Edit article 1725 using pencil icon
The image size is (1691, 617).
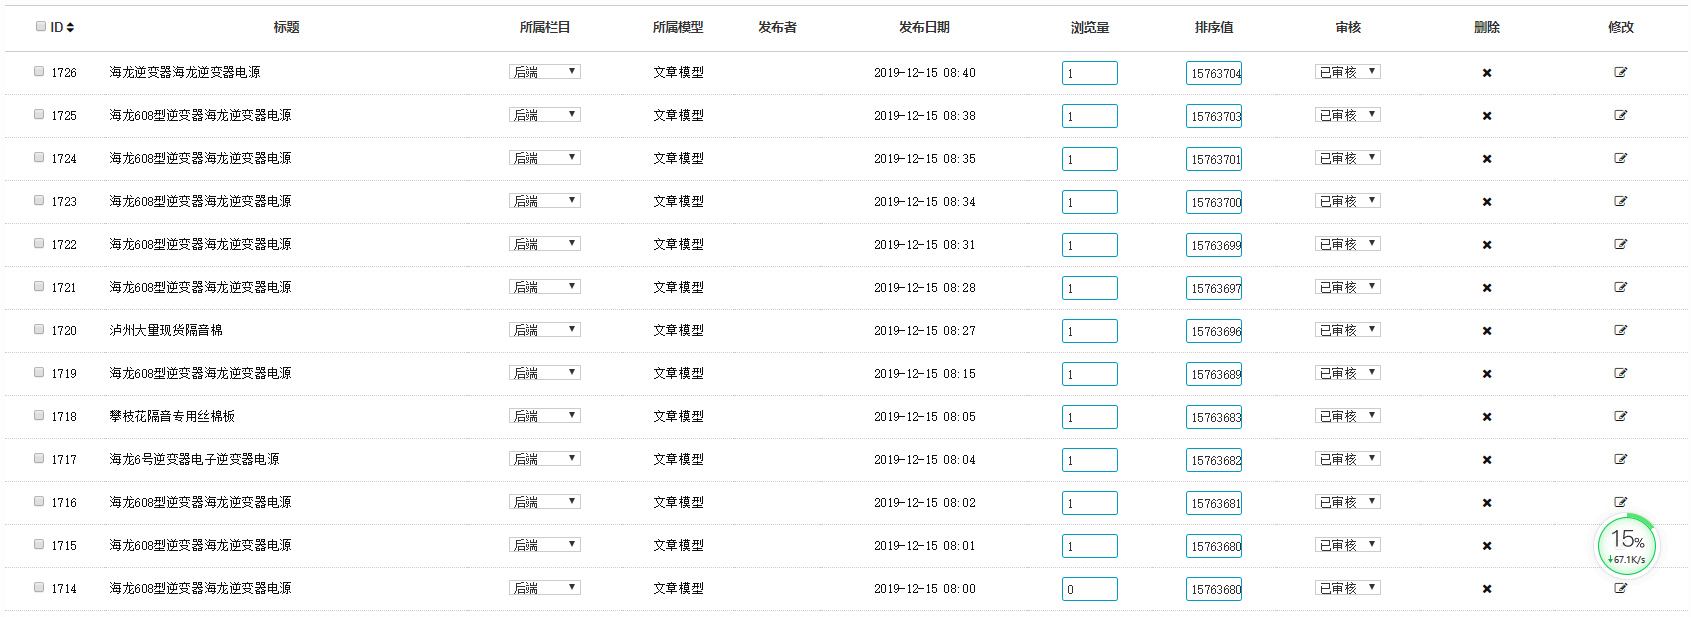point(1620,115)
